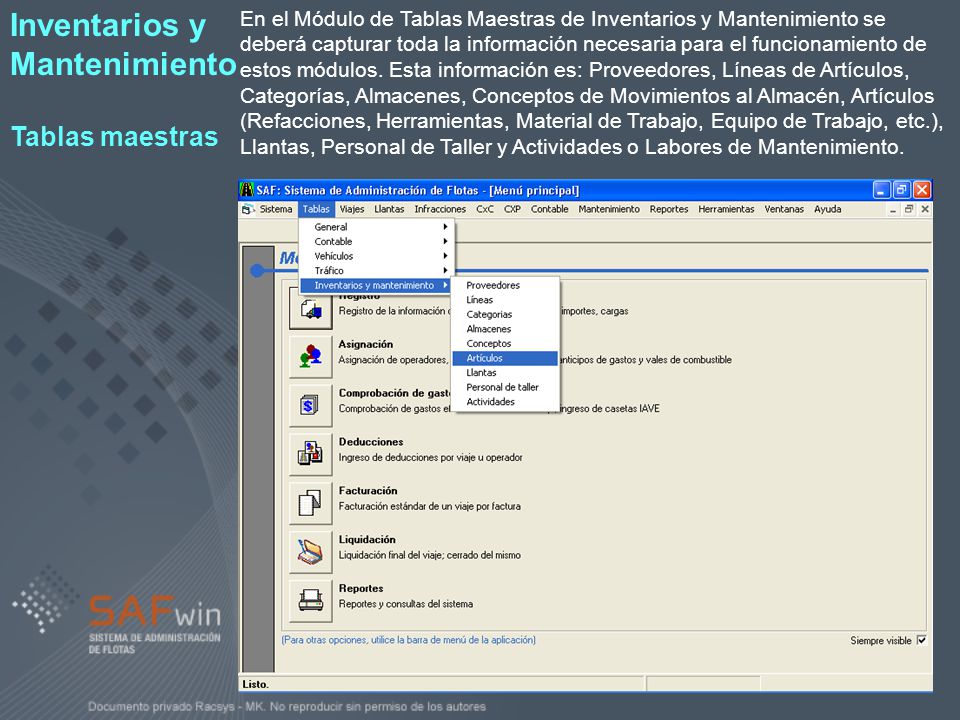Choose Almacenes in the submenu

click(x=505, y=329)
